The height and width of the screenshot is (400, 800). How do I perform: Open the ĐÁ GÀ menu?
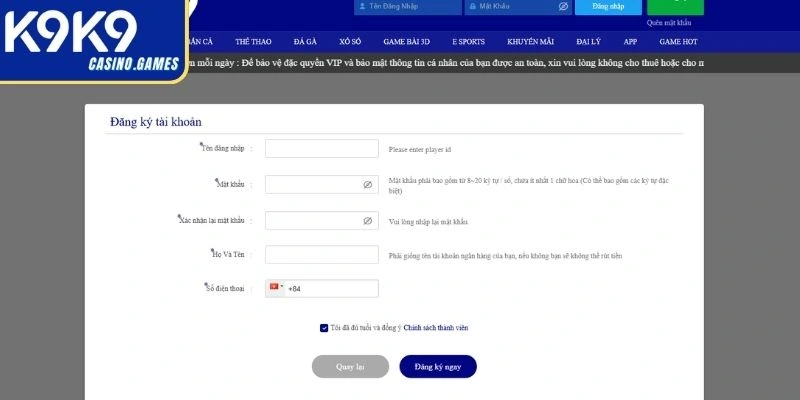[x=305, y=42]
